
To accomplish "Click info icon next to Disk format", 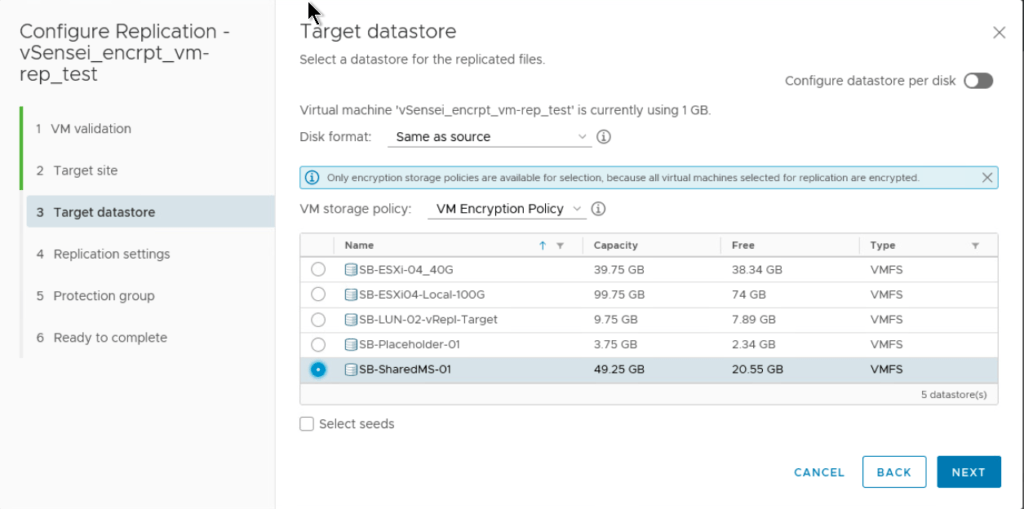I will [x=604, y=137].
